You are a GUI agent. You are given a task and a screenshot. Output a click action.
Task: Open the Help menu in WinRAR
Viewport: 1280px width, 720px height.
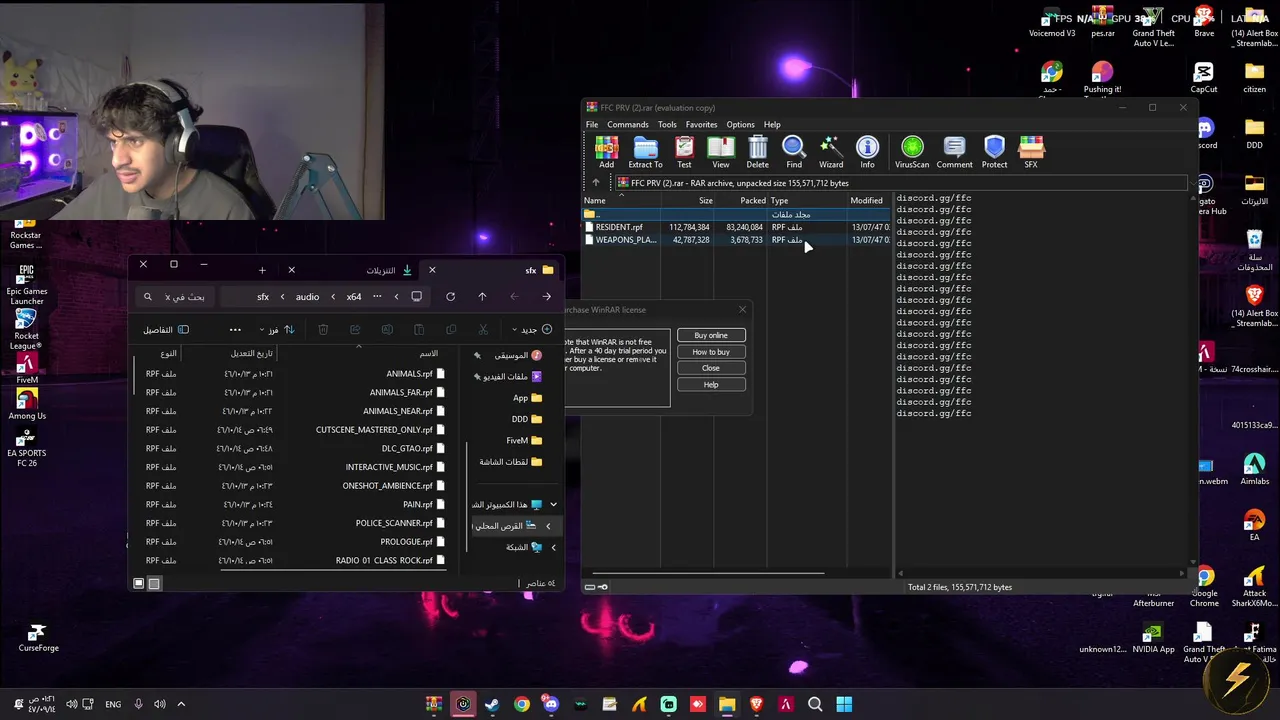tap(772, 125)
